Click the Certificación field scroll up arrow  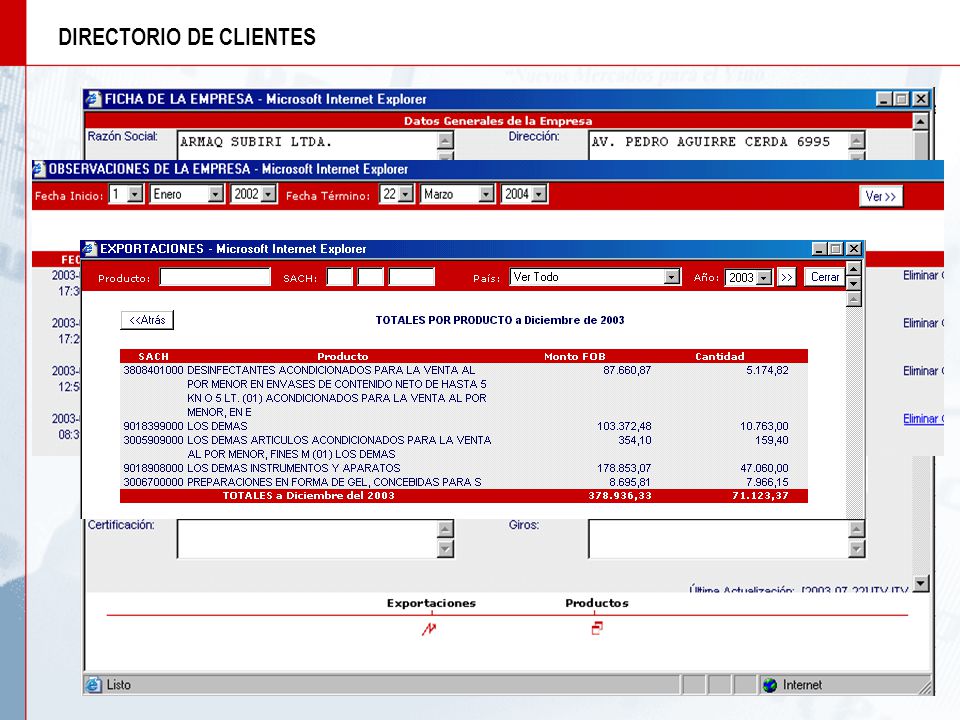pos(446,528)
